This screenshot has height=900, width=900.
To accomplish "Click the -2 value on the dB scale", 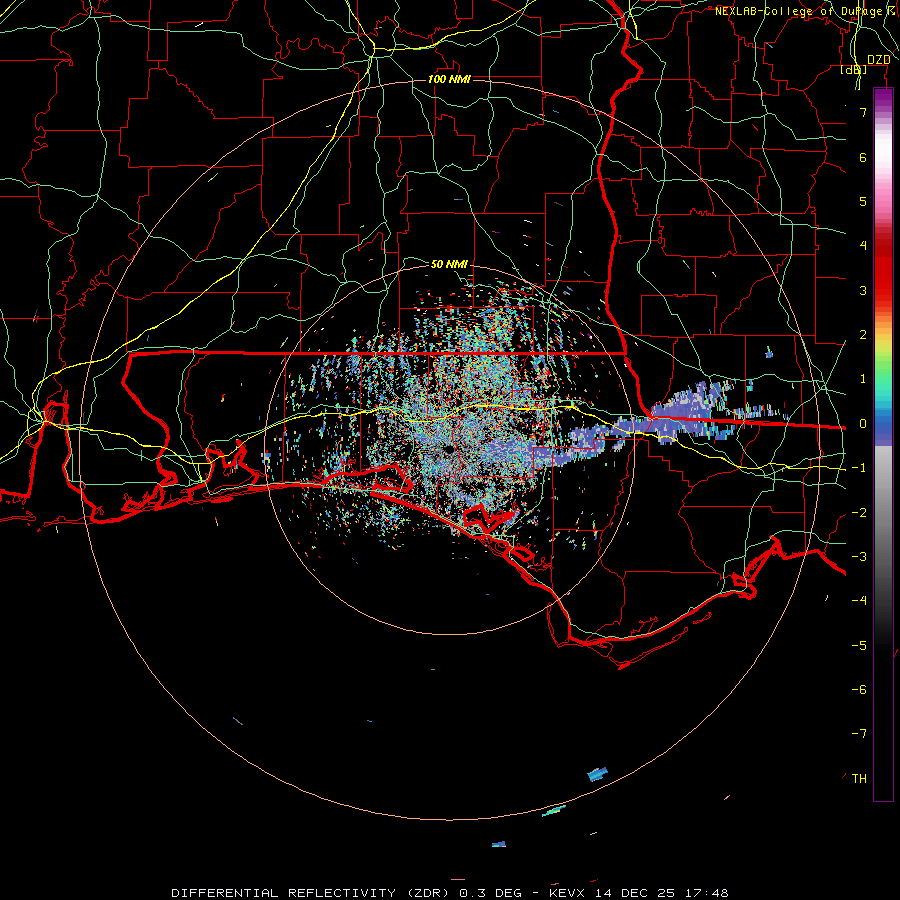I will pos(859,513).
